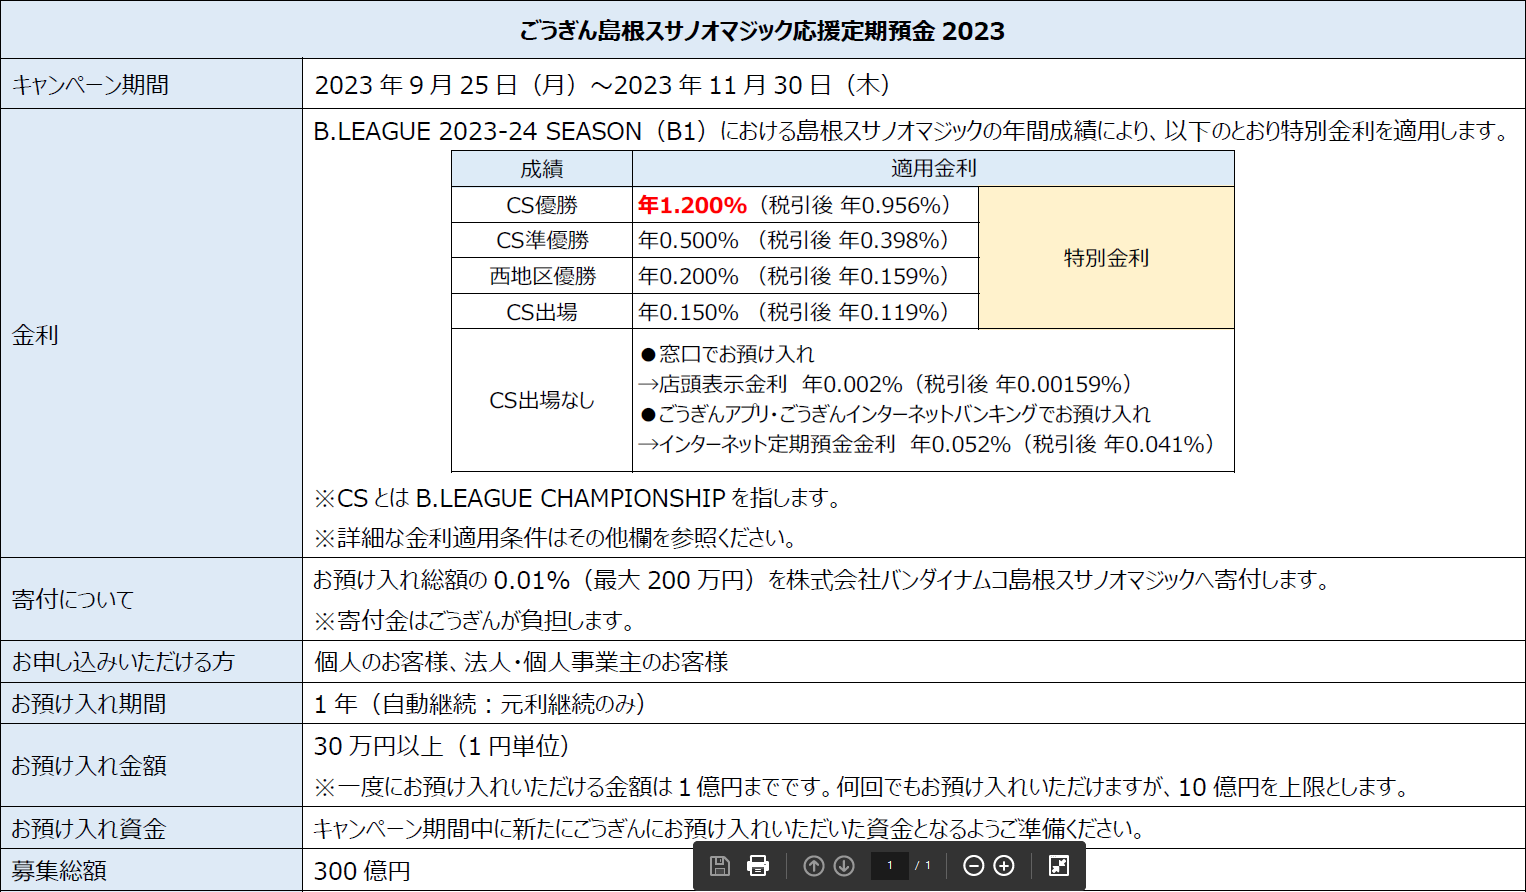This screenshot has height=892, width=1526.
Task: Click the 募集総額 row label
Action: (x=59, y=871)
